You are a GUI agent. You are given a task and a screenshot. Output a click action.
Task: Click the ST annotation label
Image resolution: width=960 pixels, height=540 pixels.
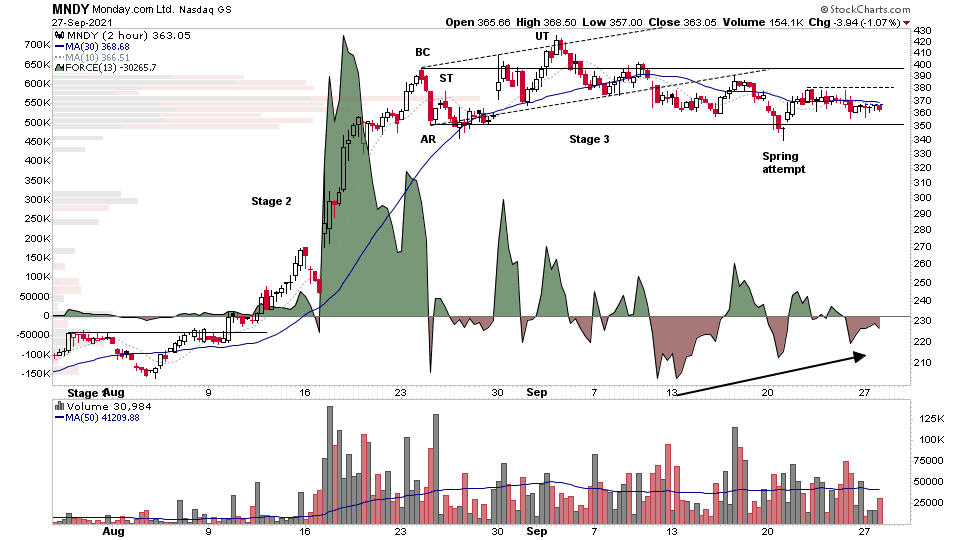pyautogui.click(x=446, y=78)
